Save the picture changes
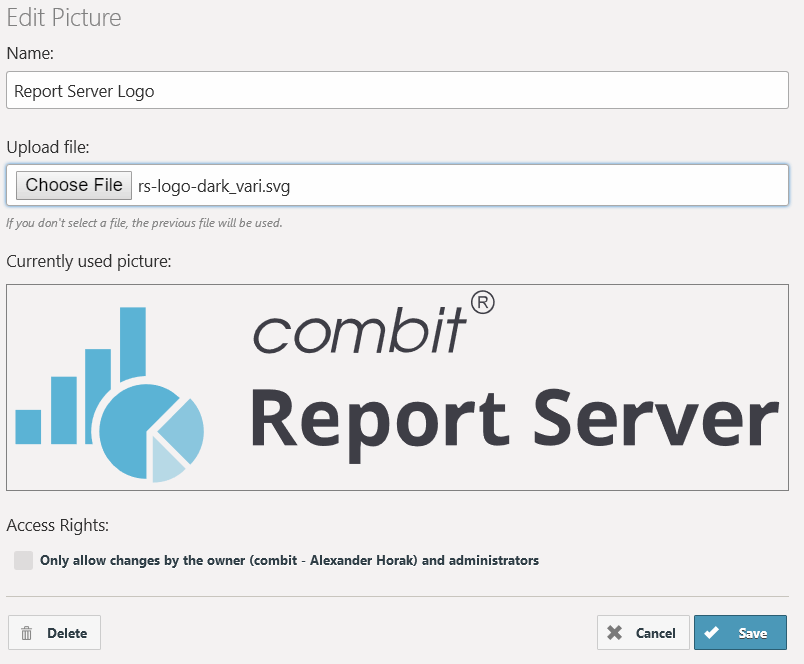 (740, 633)
